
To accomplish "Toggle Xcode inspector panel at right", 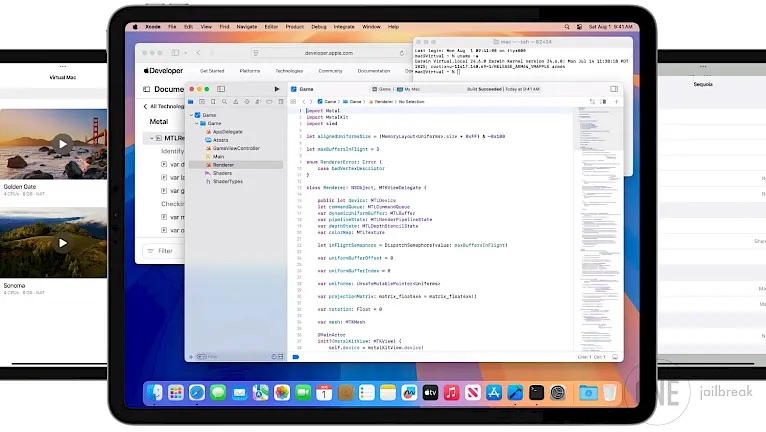I will 614,89.
